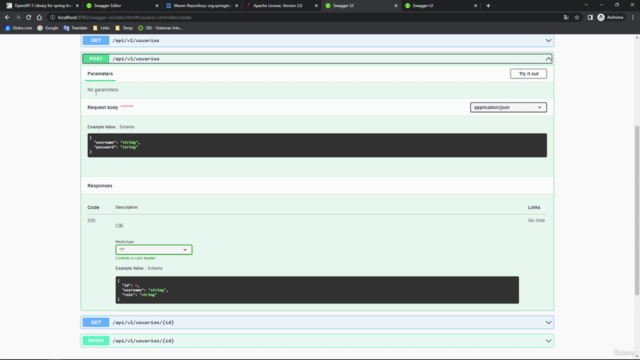This screenshot has width=640, height=360.
Task: Reload the current page
Action: point(29,18)
